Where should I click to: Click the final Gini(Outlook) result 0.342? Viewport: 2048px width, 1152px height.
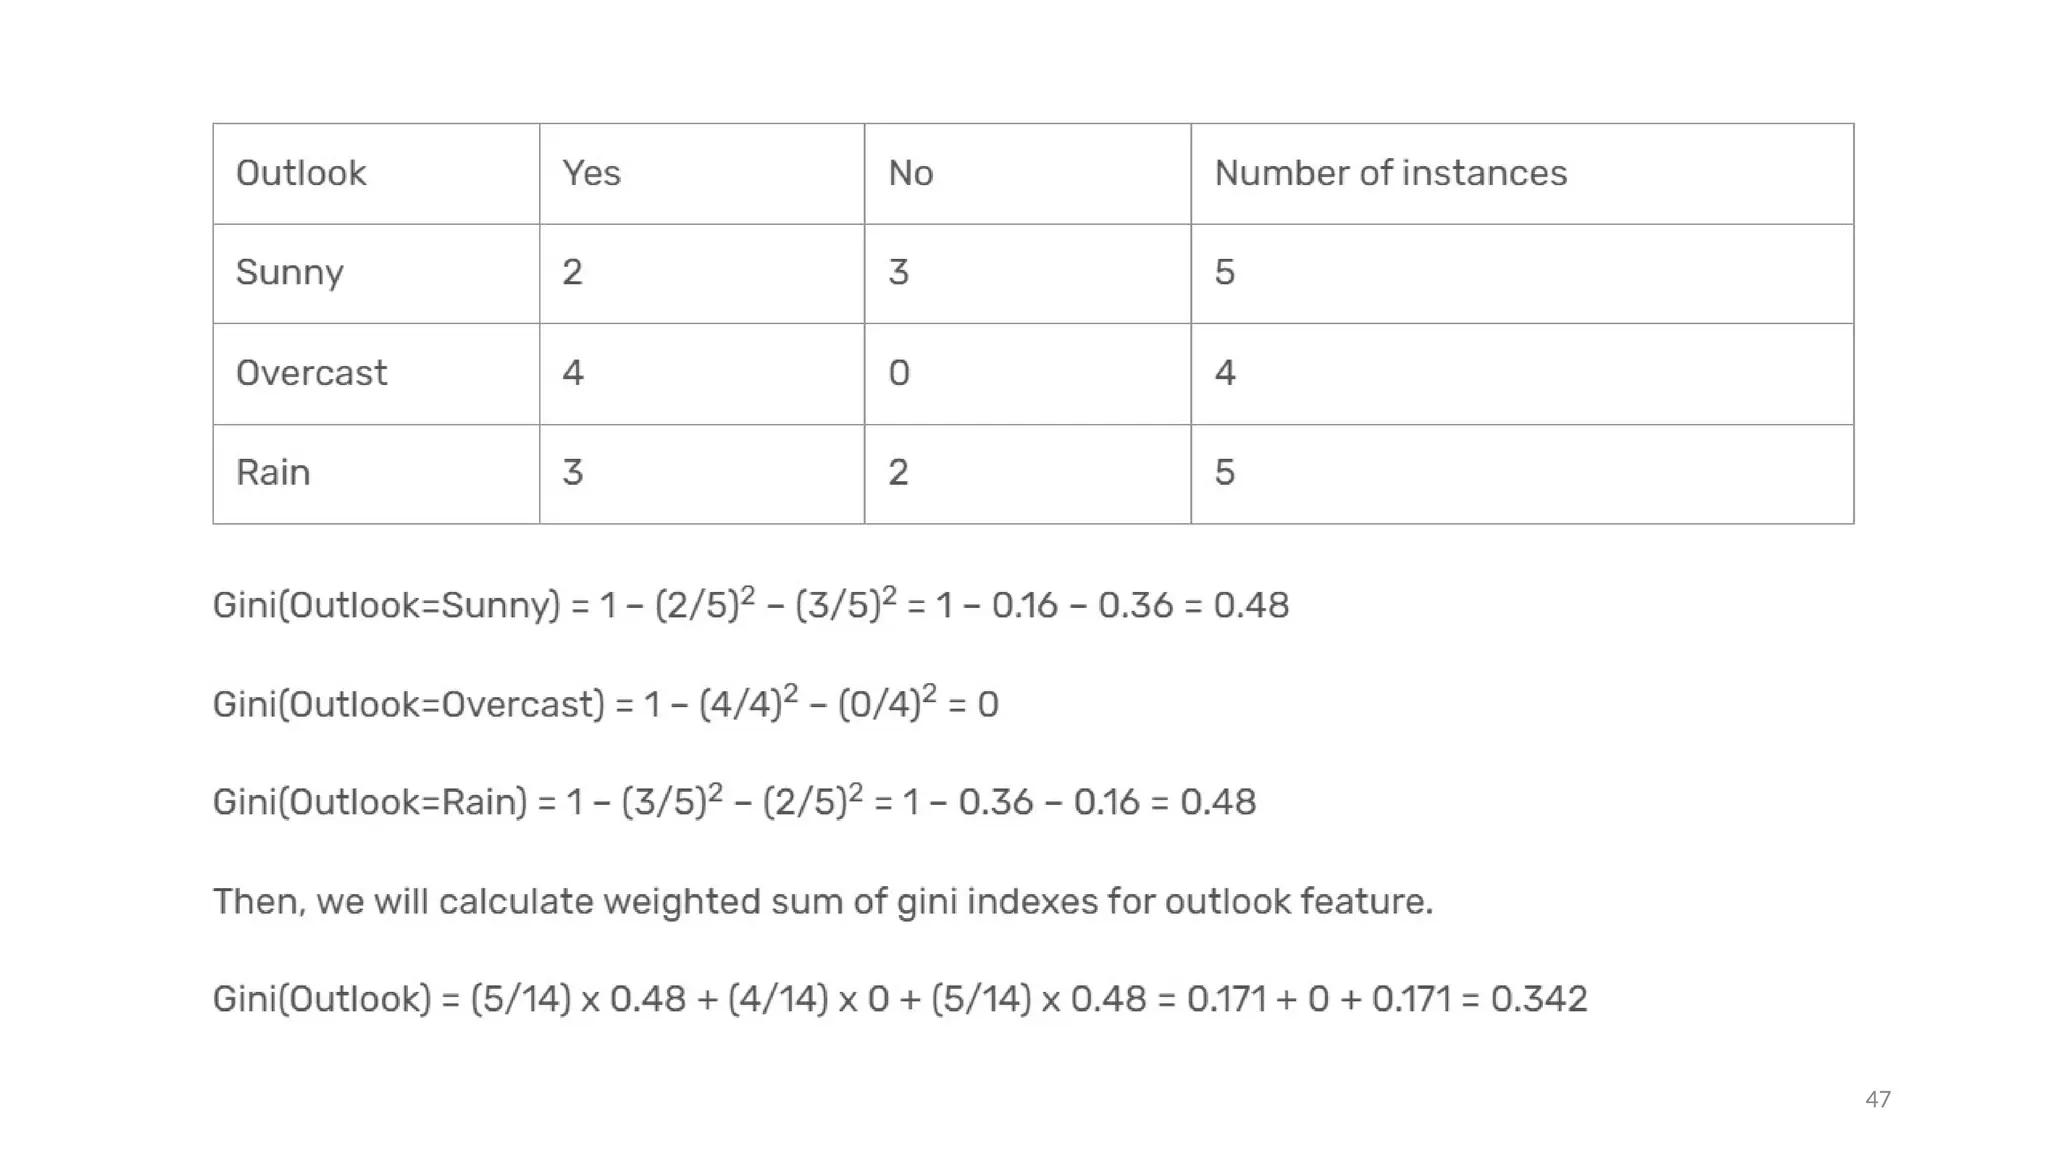pyautogui.click(x=1539, y=999)
